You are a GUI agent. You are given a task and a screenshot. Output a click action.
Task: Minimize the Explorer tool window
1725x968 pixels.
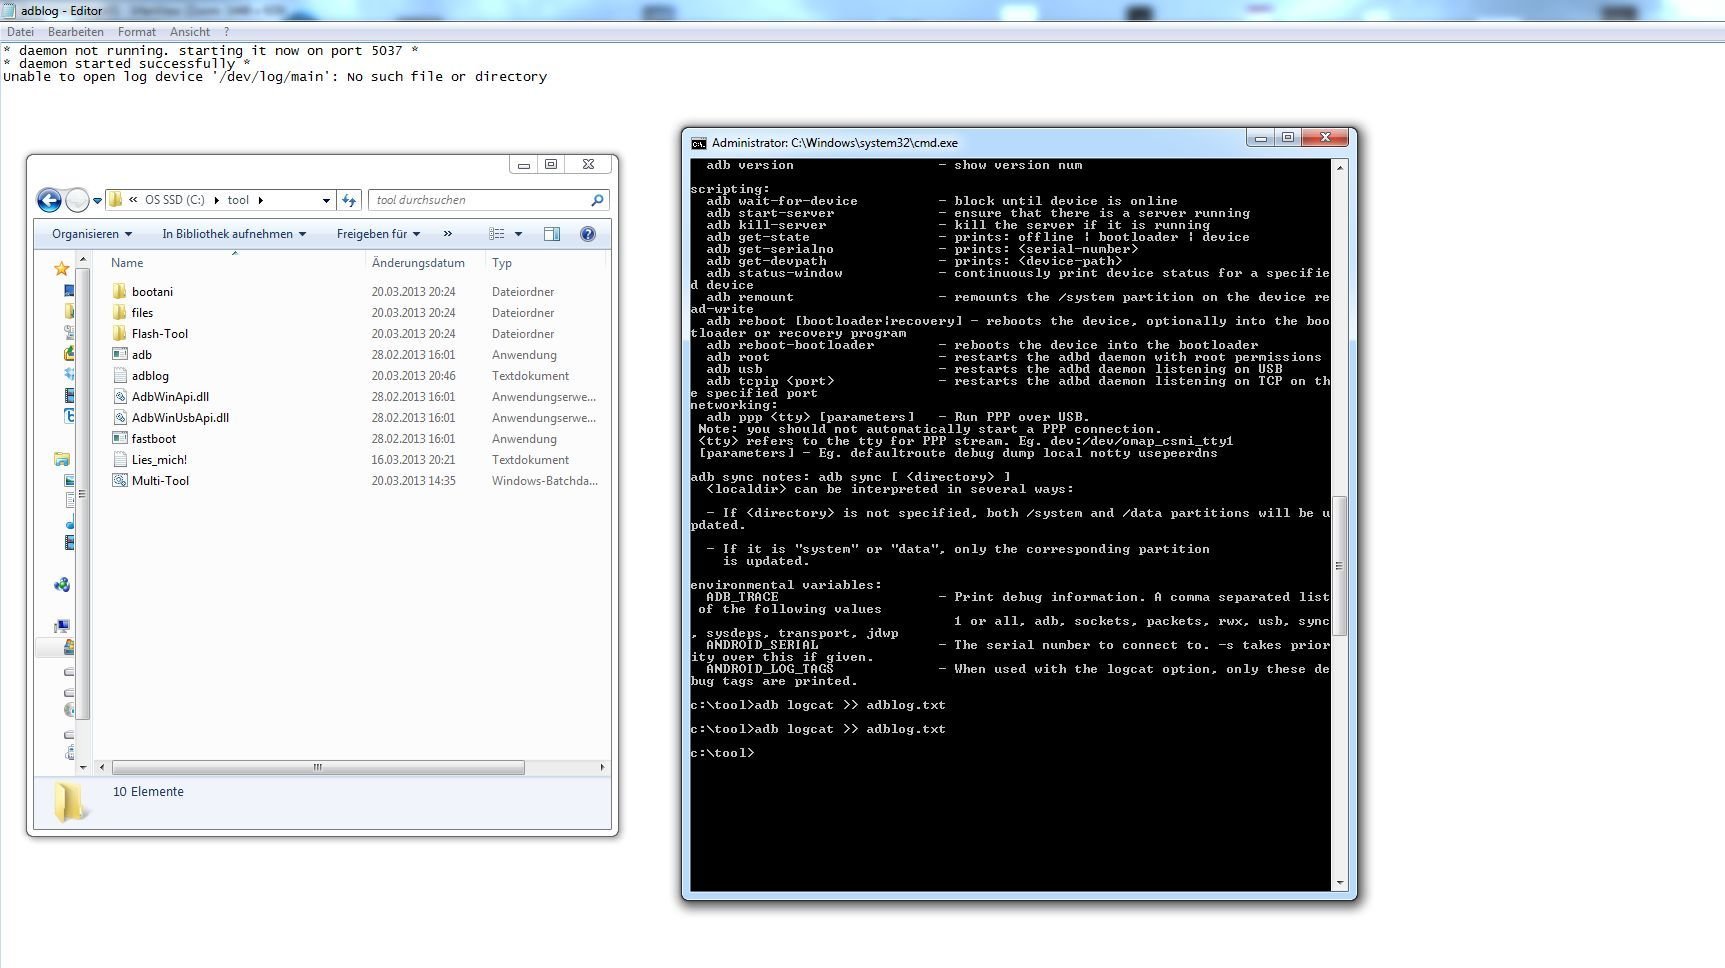(524, 164)
